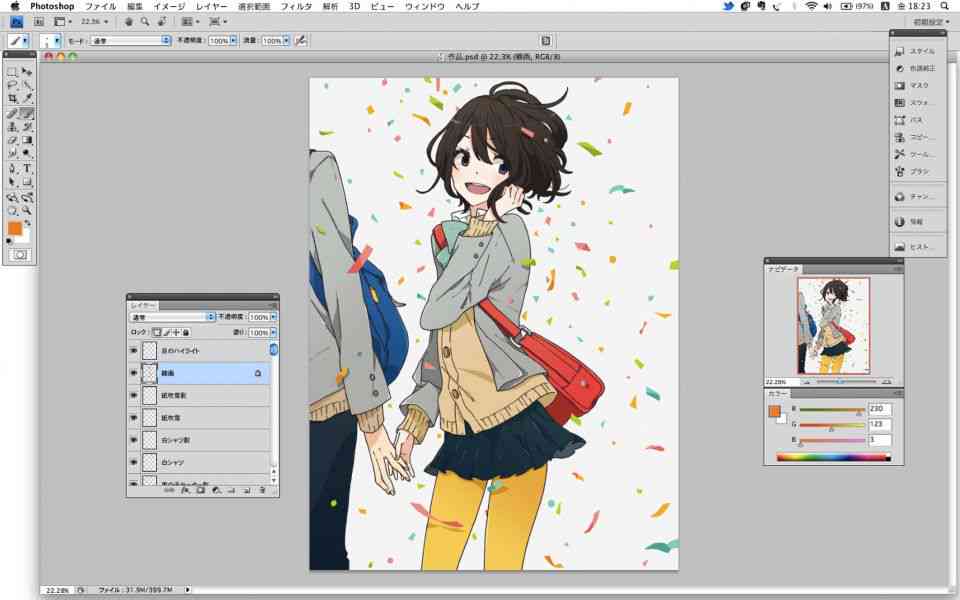Image resolution: width=960 pixels, height=600 pixels.
Task: Click the Navigator preview thumbnail
Action: click(x=833, y=325)
